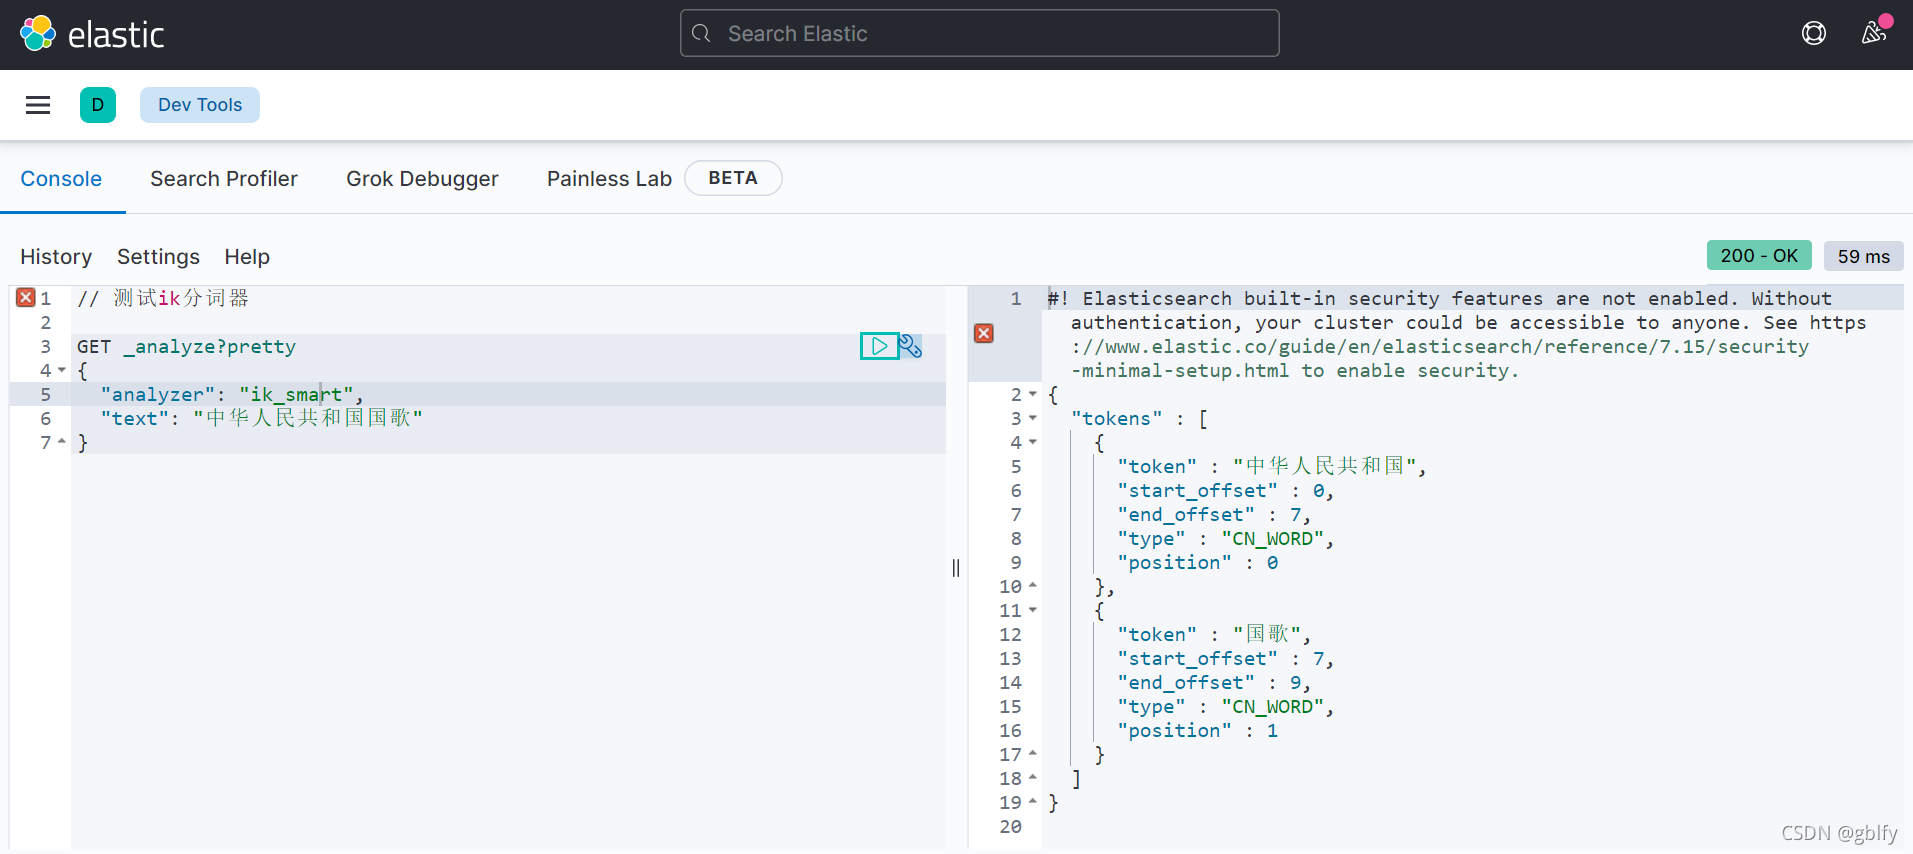Viewport: 1913px width, 854px height.
Task: Open the hamburger navigation menu
Action: click(x=38, y=105)
